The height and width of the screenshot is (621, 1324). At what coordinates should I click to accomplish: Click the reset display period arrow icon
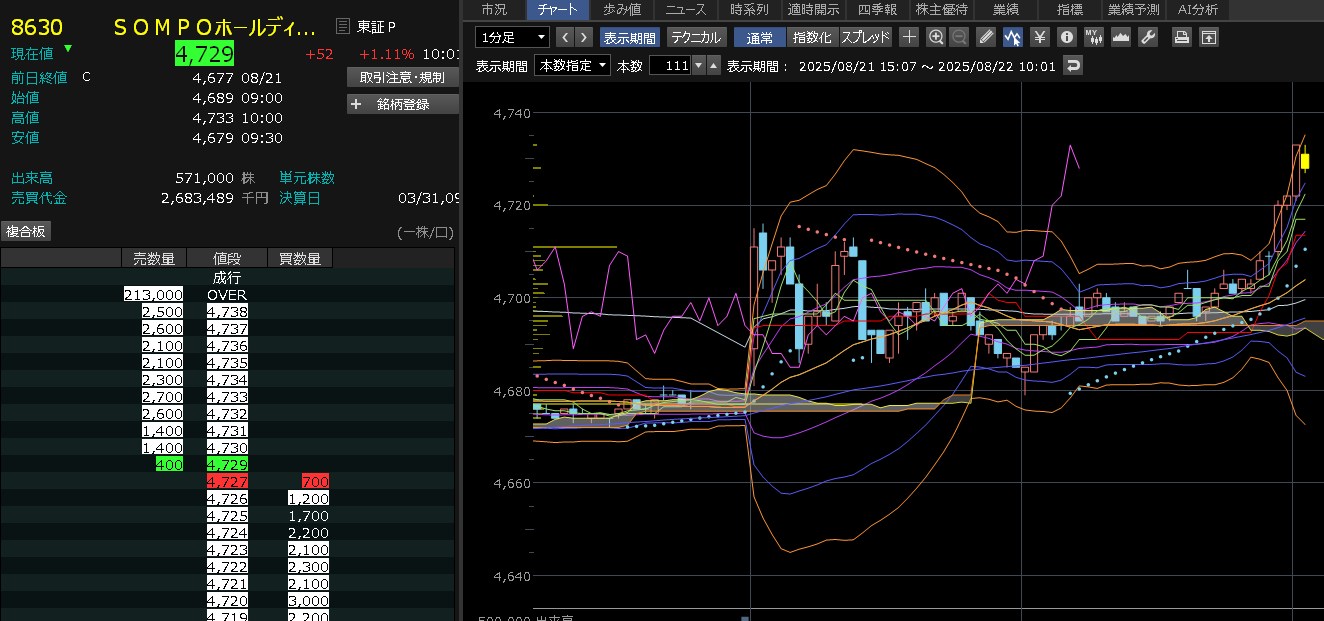point(1073,66)
